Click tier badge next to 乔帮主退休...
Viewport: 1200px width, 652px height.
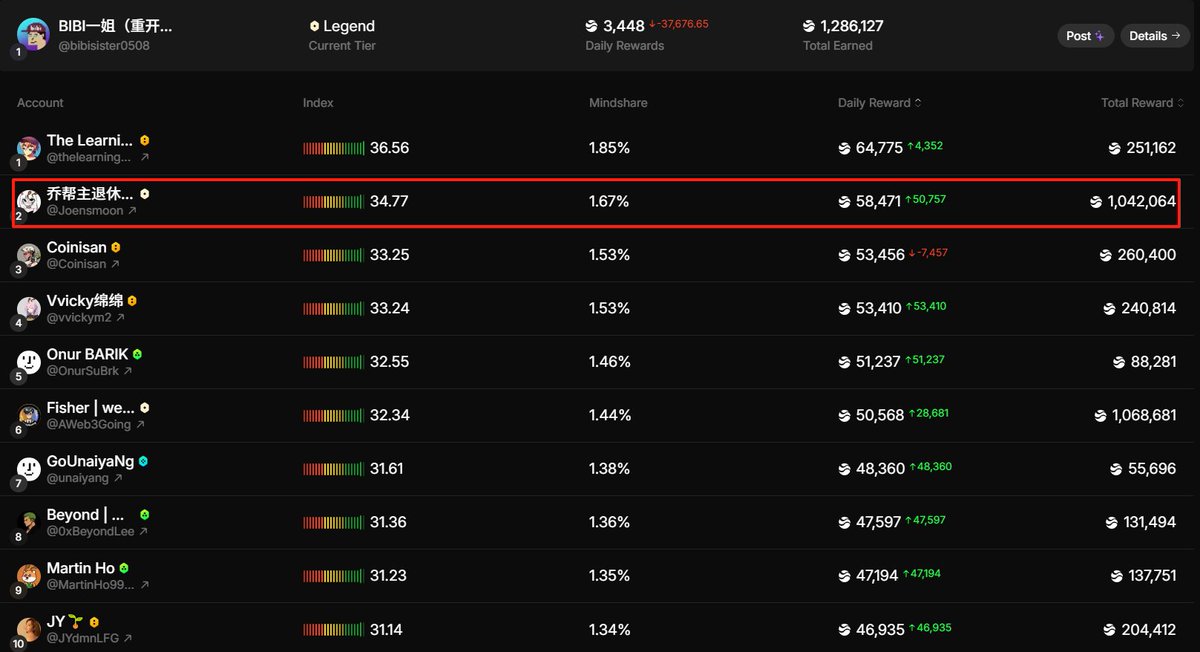pyautogui.click(x=145, y=193)
